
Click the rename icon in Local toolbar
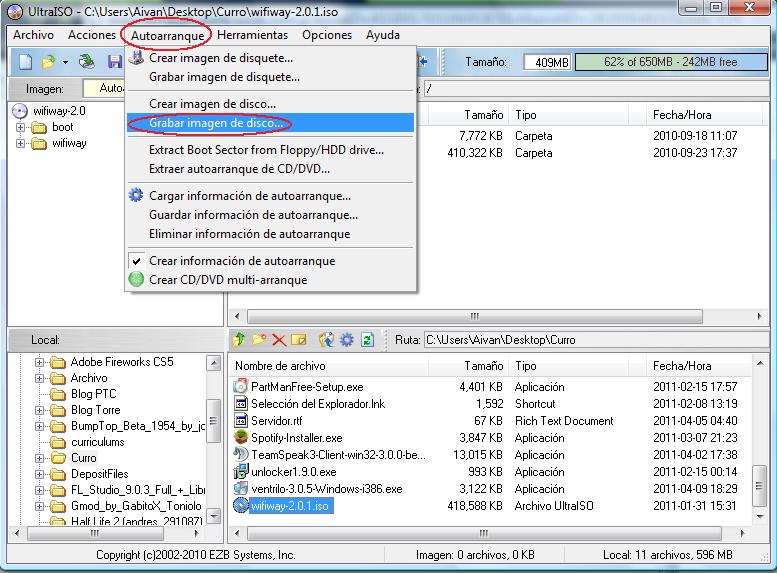(299, 340)
